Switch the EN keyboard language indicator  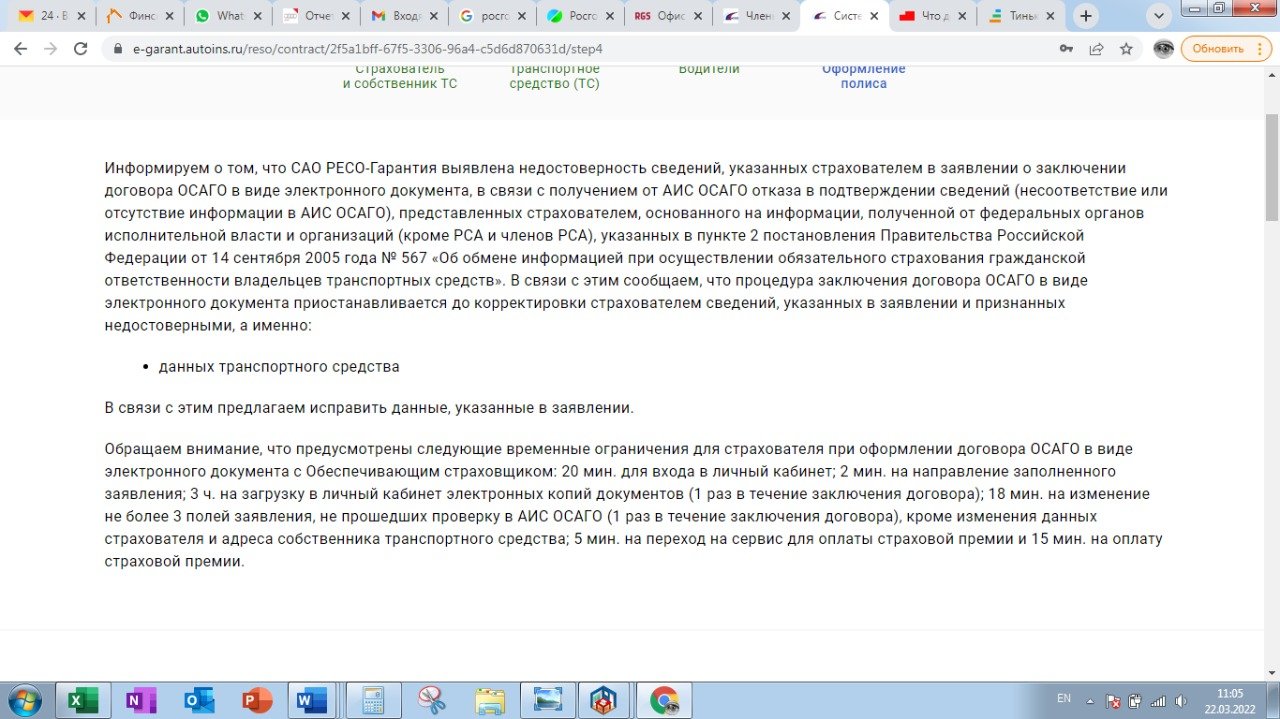[1063, 698]
